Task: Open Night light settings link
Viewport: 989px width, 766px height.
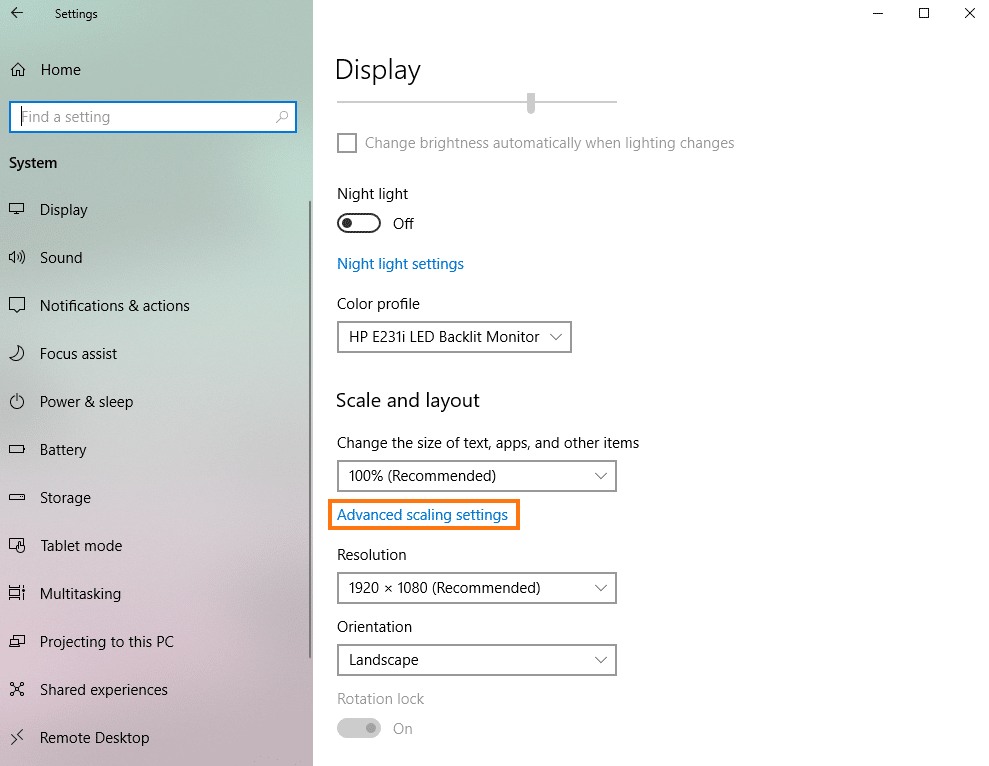Action: (x=401, y=264)
